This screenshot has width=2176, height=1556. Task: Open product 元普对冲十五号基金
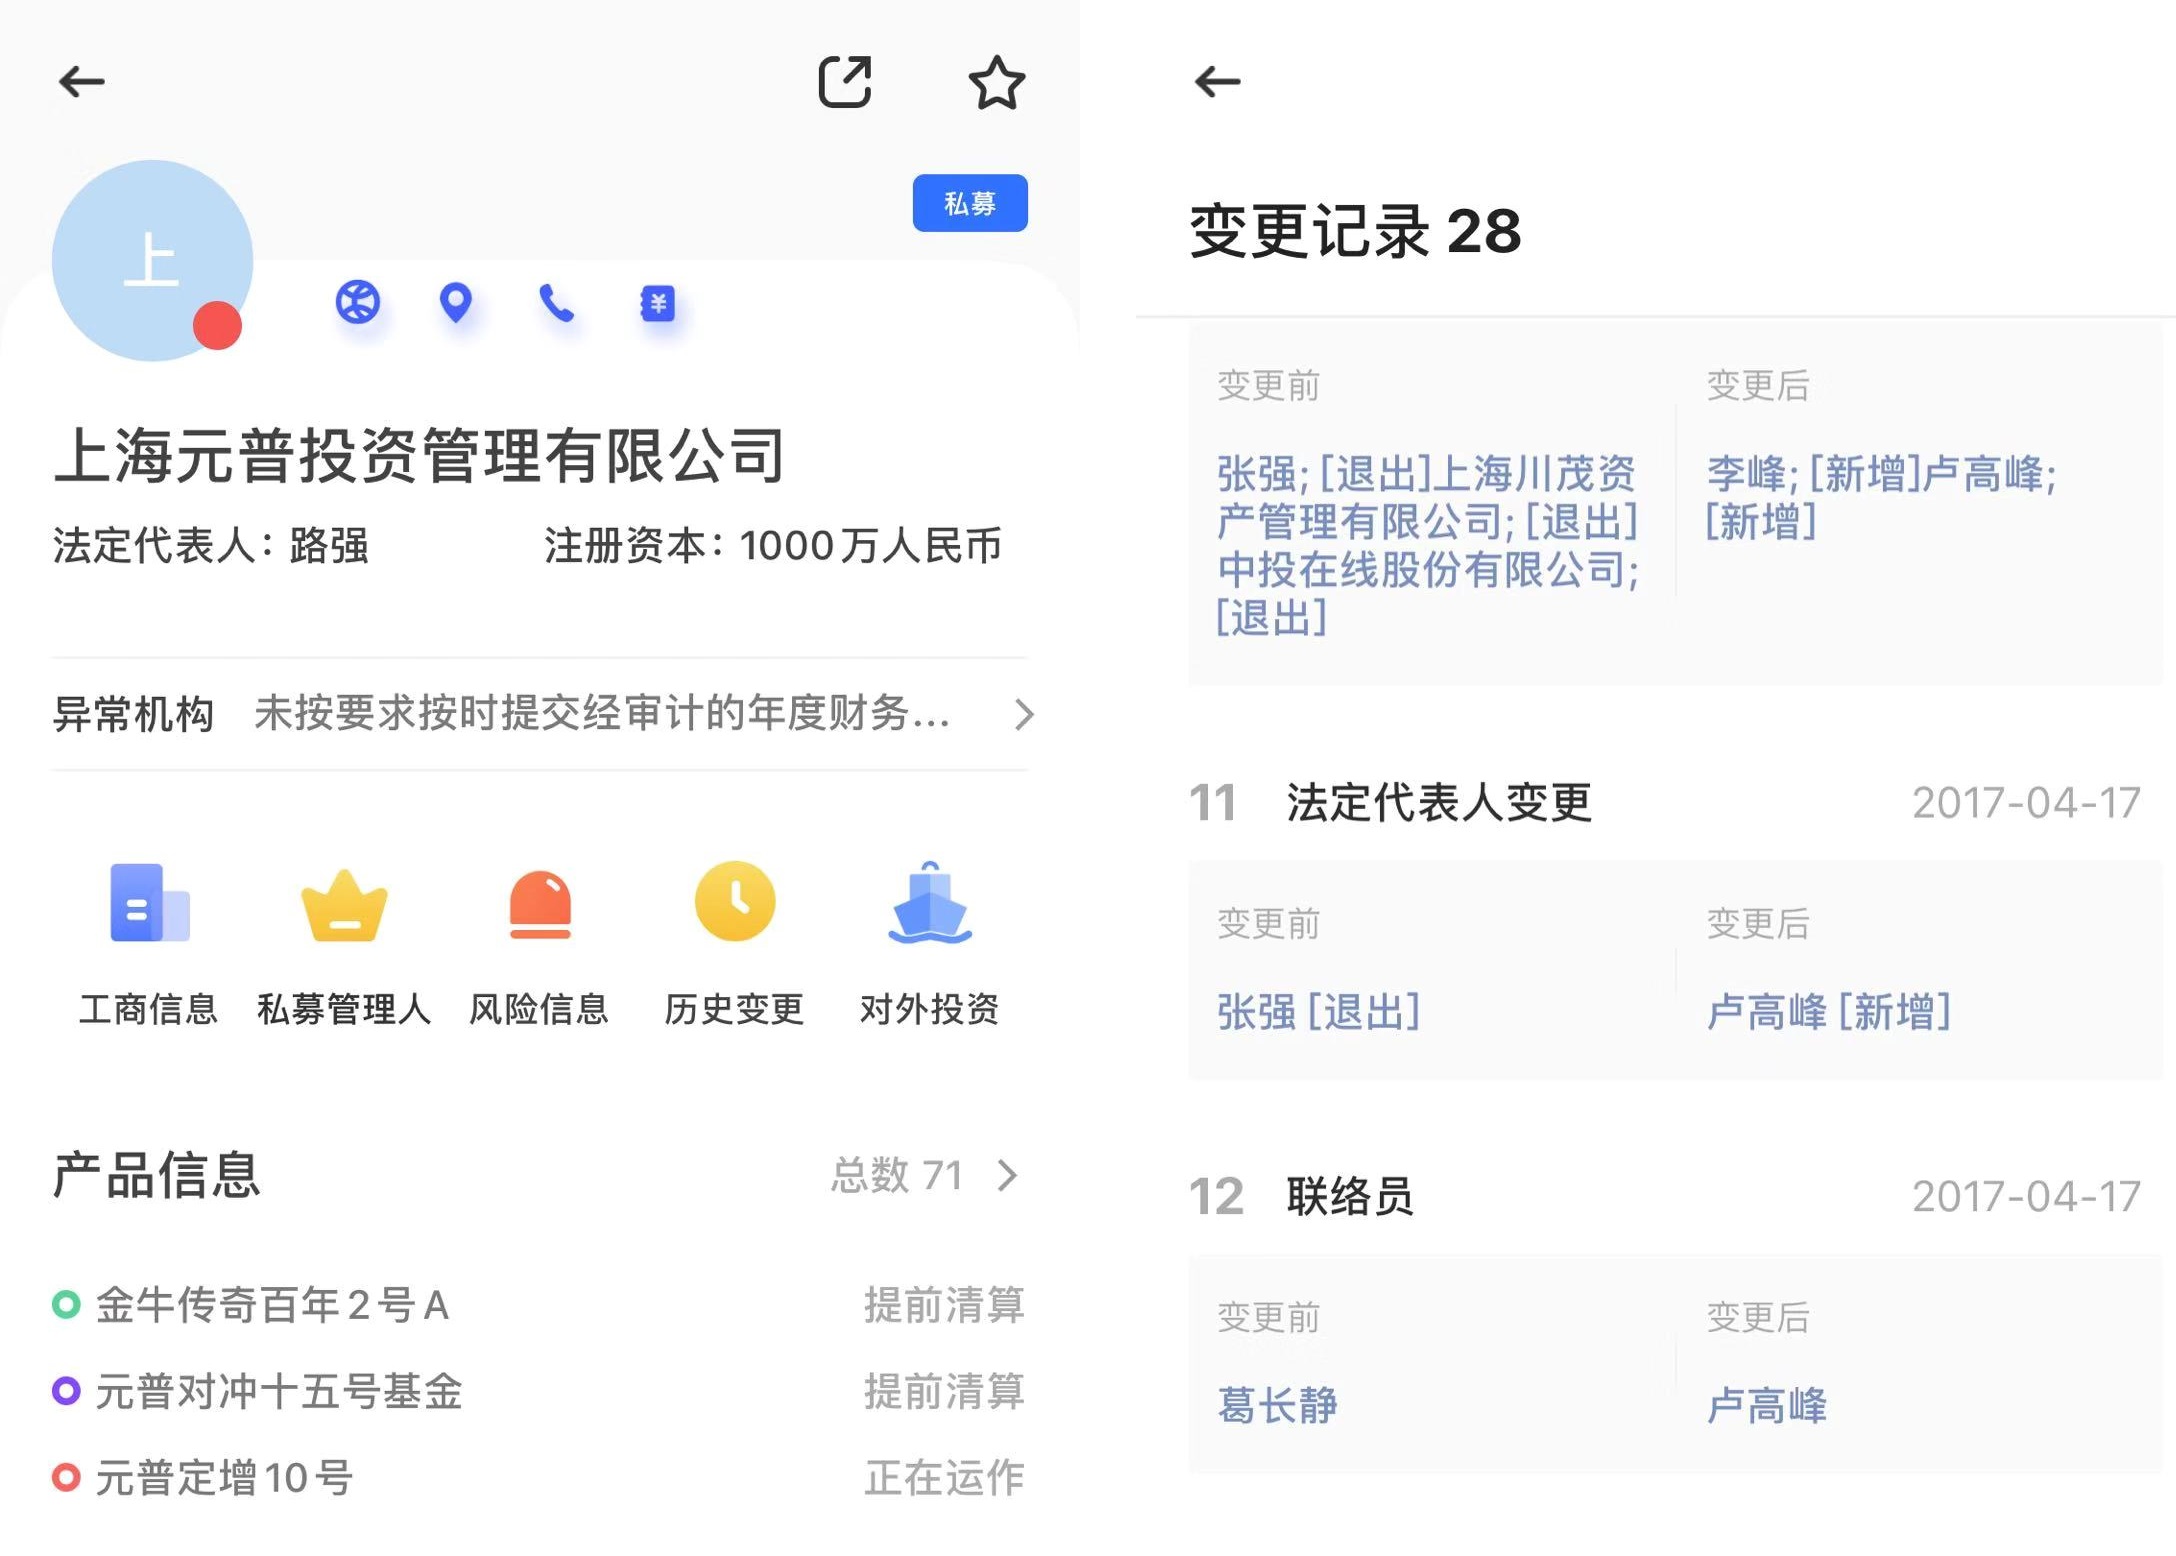tap(279, 1391)
